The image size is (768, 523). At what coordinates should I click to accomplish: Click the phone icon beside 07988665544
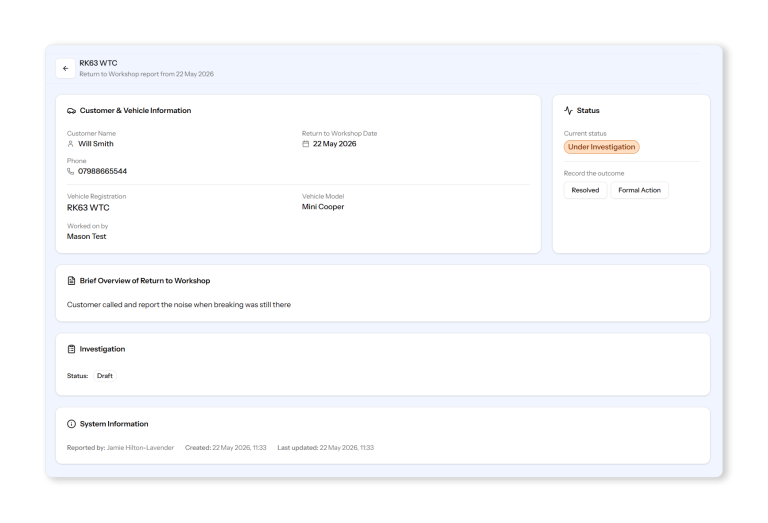[71, 171]
